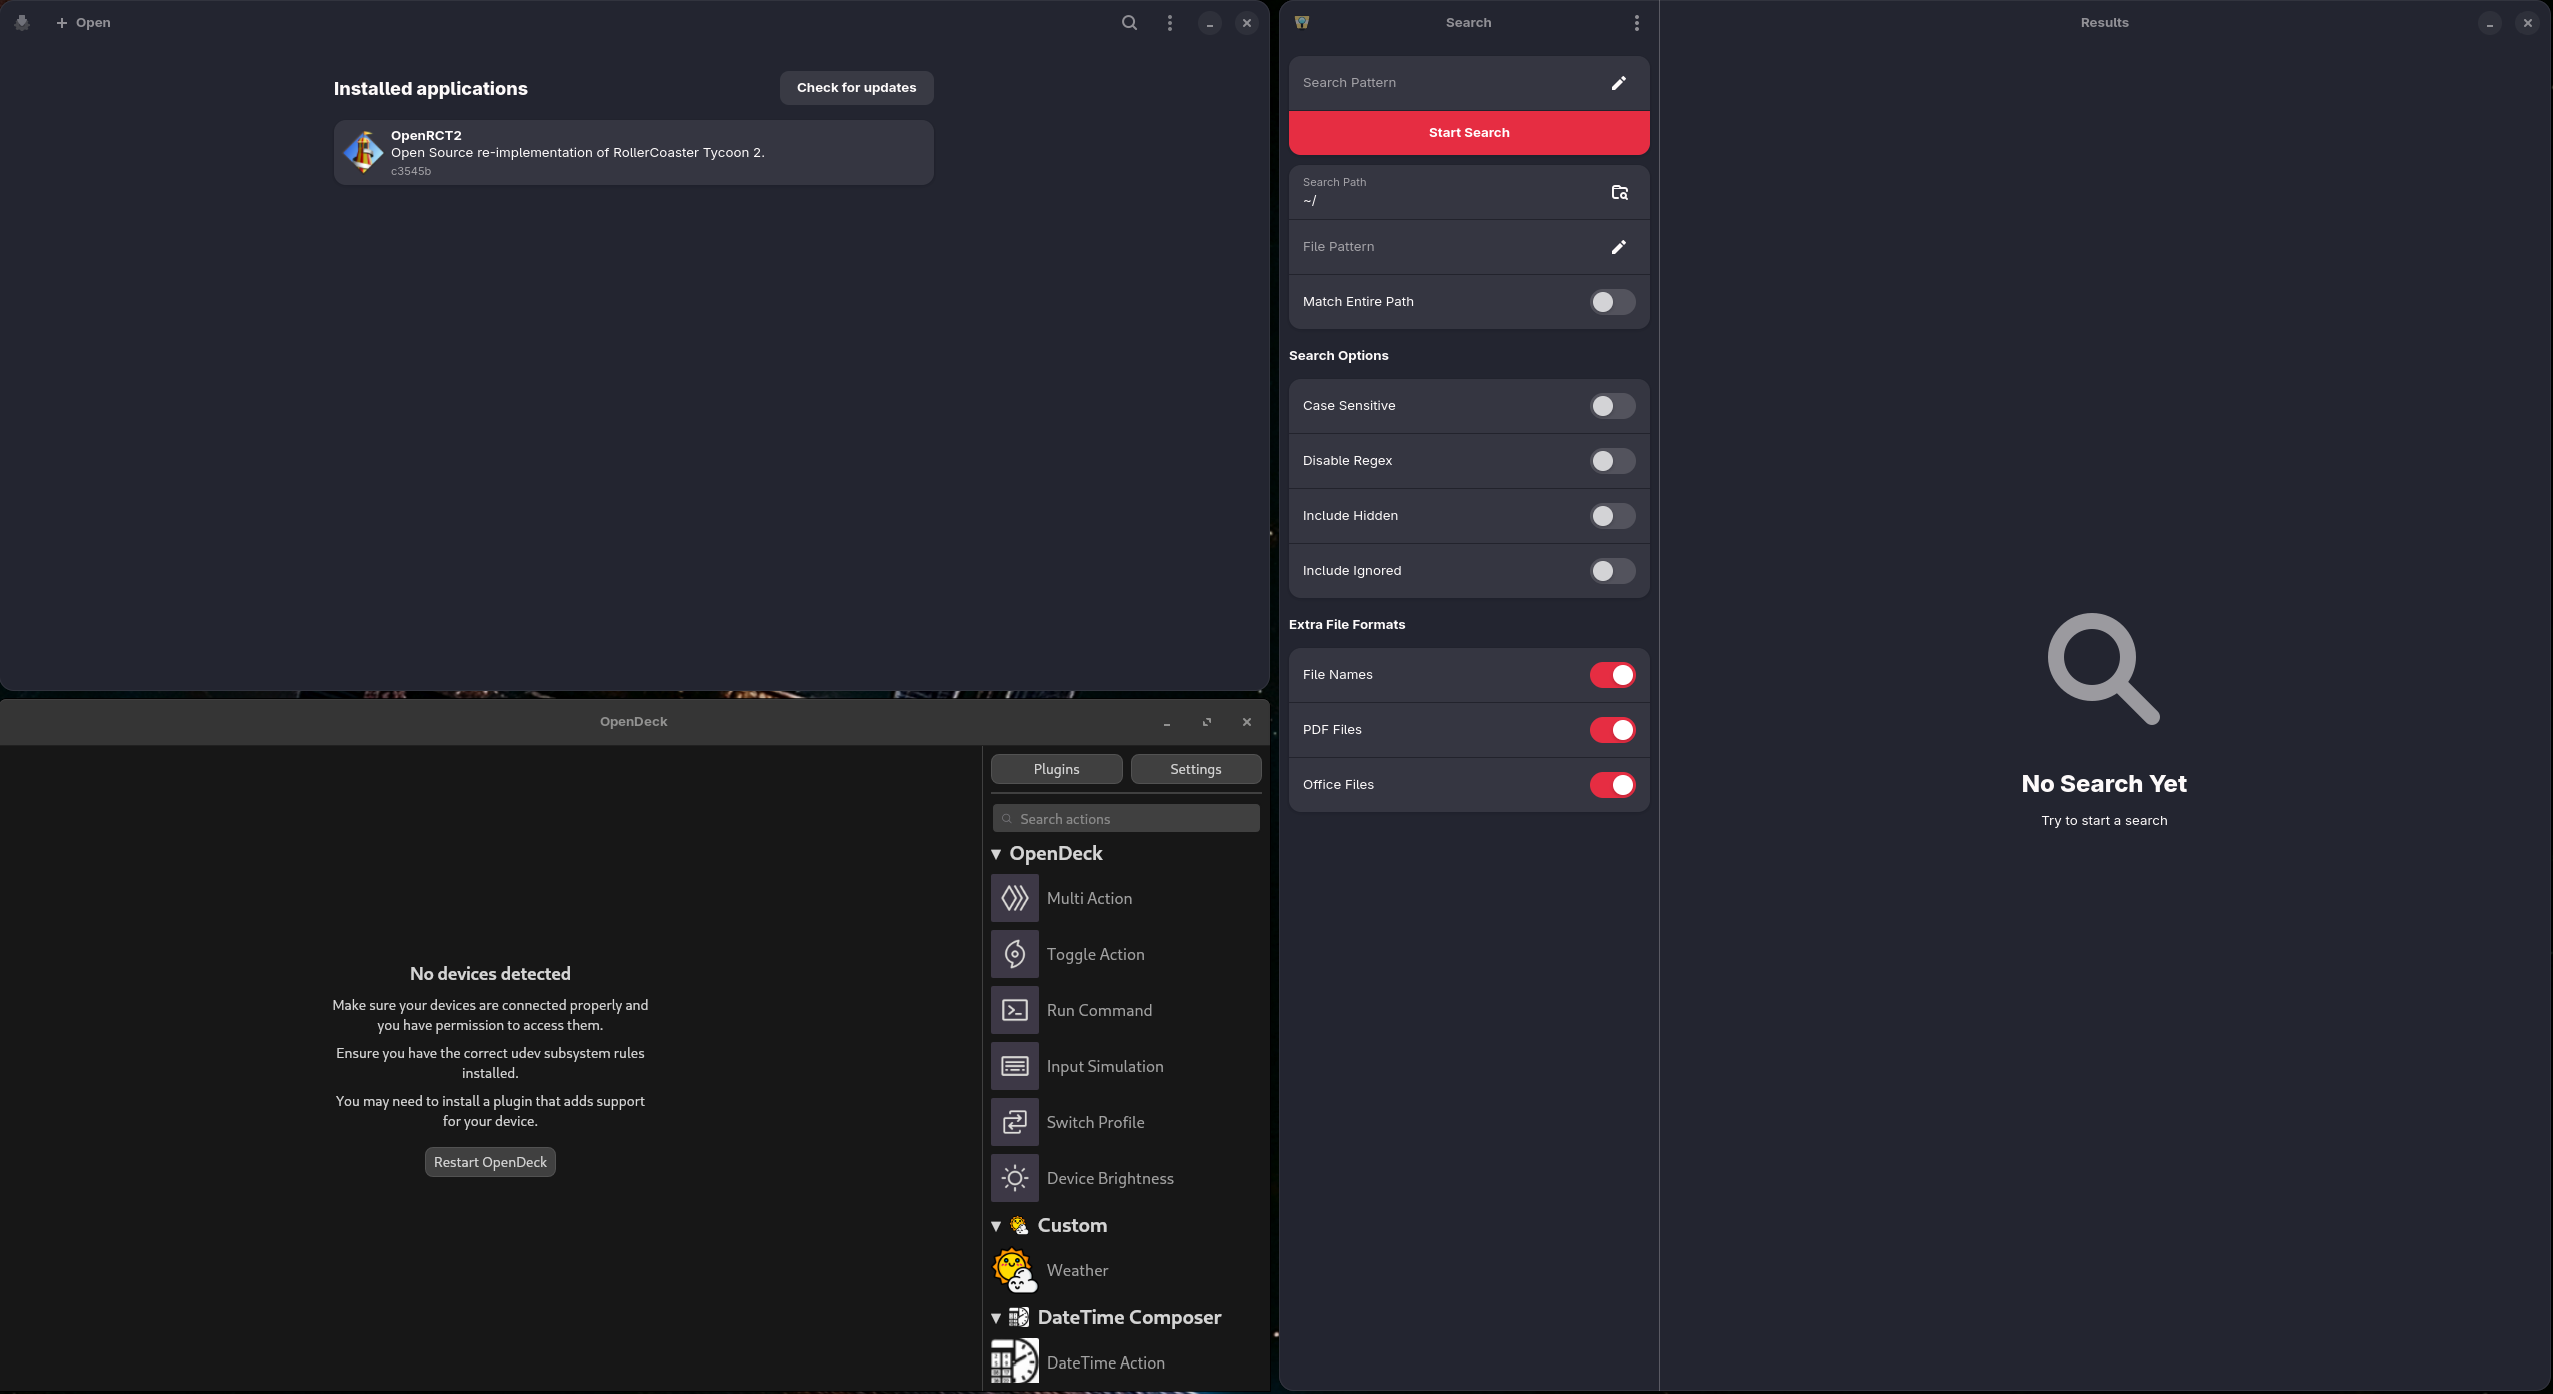Disable the PDF Files toggle

click(x=1611, y=730)
